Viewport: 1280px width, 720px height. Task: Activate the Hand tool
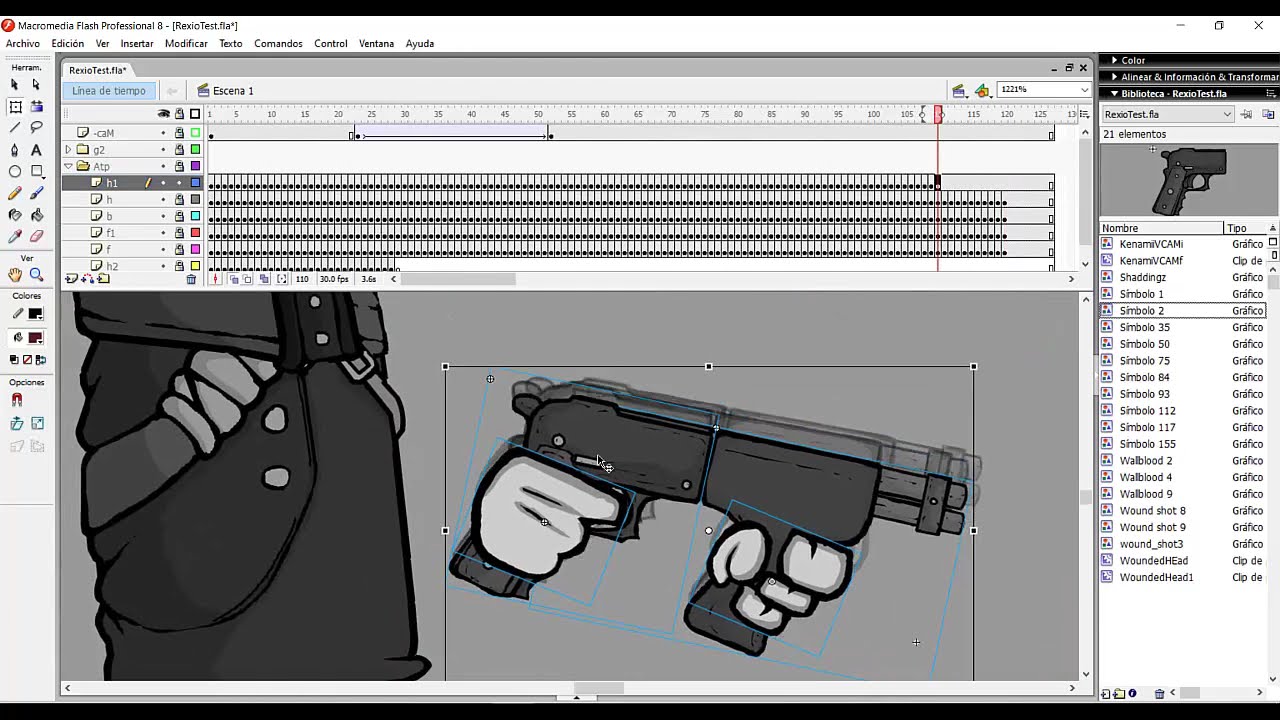click(15, 275)
